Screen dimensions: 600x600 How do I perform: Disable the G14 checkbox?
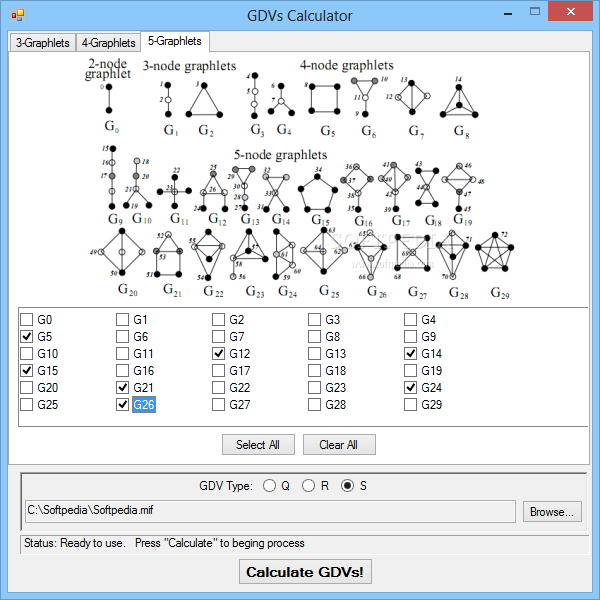click(411, 354)
